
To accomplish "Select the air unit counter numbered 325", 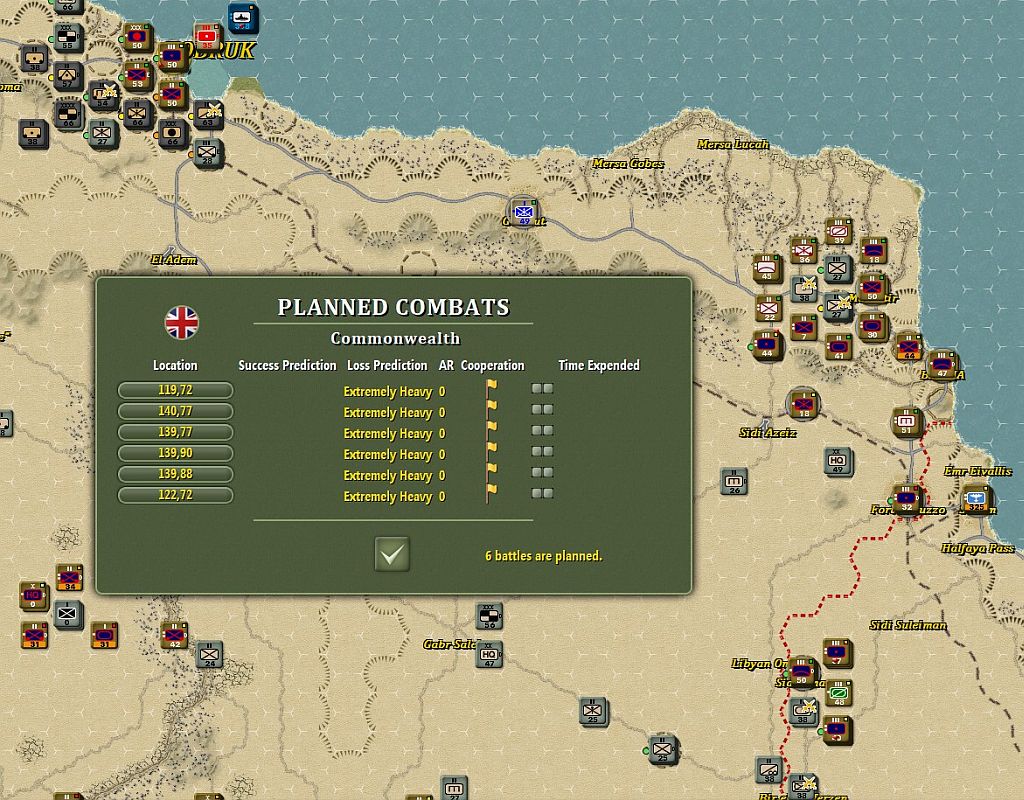I will 977,499.
